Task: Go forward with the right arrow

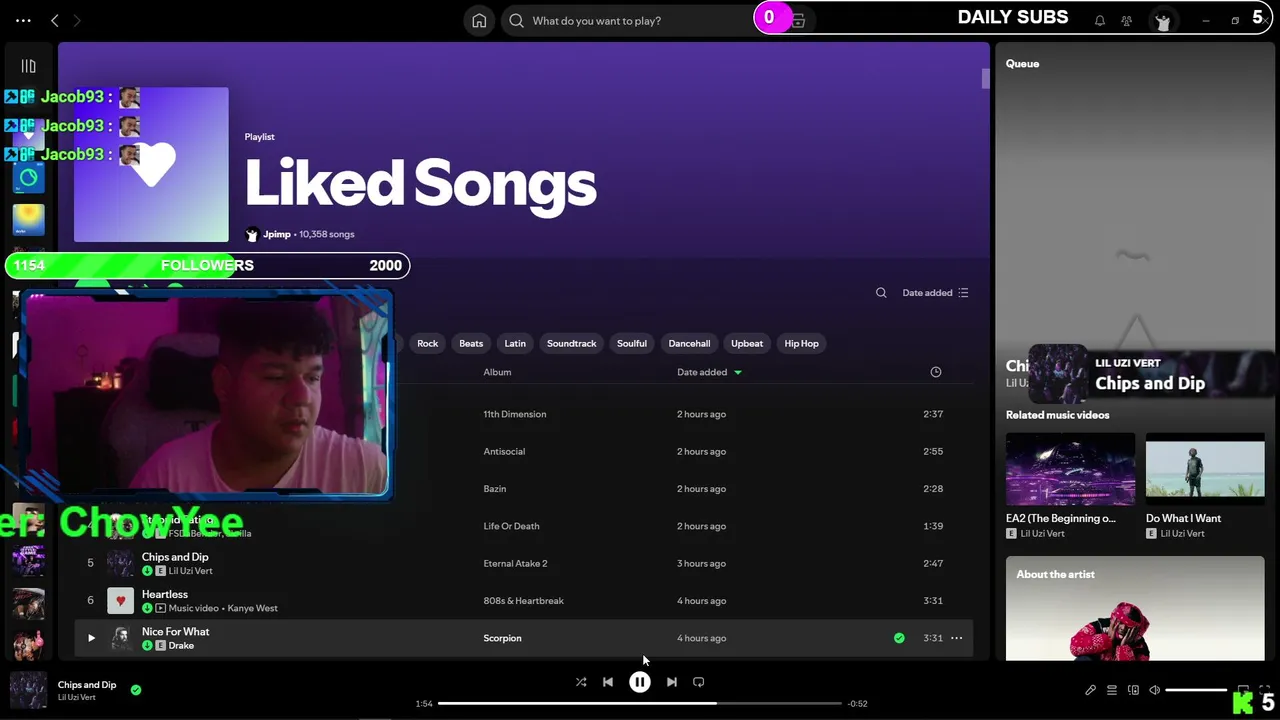Action: click(77, 20)
